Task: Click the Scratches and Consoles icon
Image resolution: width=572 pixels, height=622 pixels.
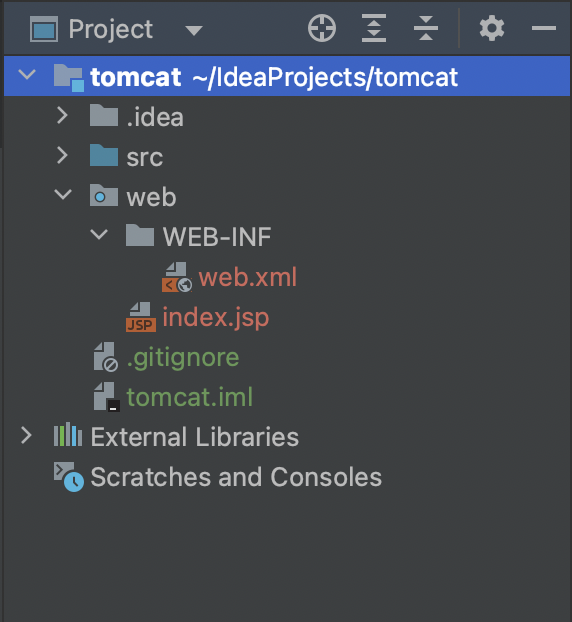Action: 69,476
